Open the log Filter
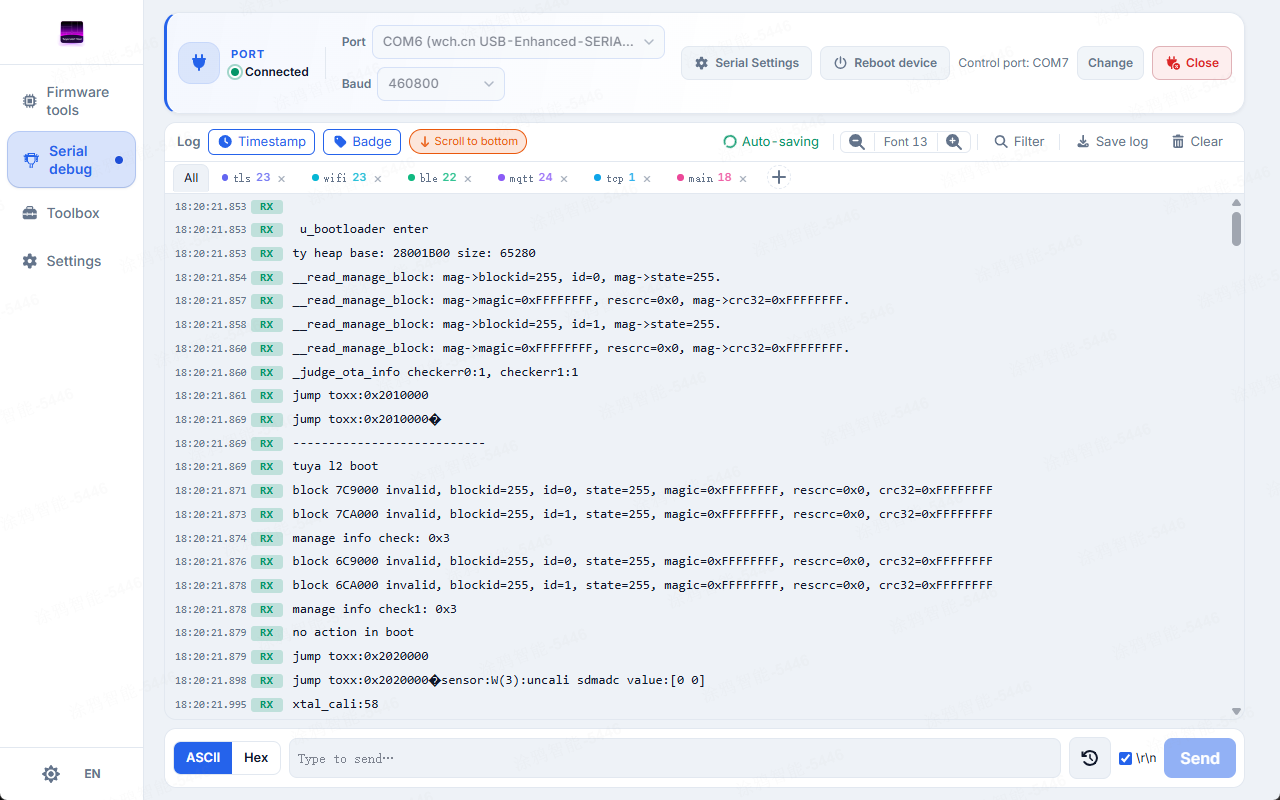The width and height of the screenshot is (1280, 800). tap(1019, 142)
